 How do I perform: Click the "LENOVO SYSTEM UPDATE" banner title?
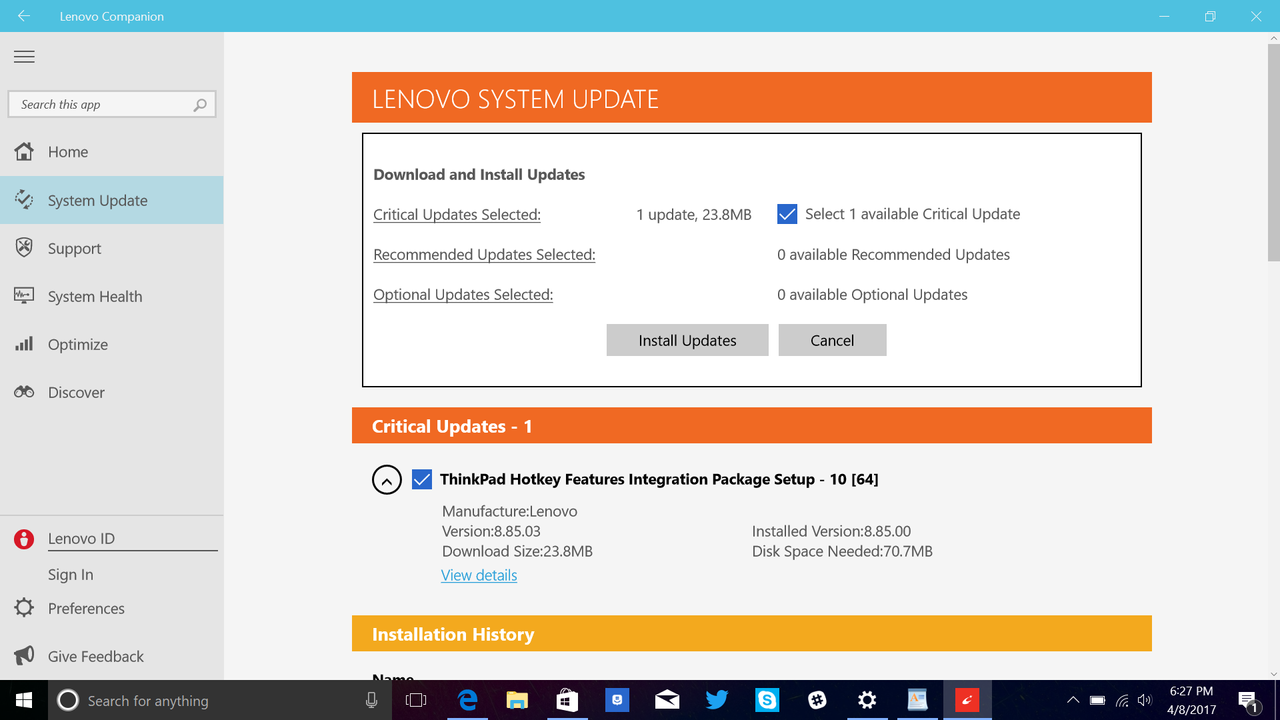515,99
